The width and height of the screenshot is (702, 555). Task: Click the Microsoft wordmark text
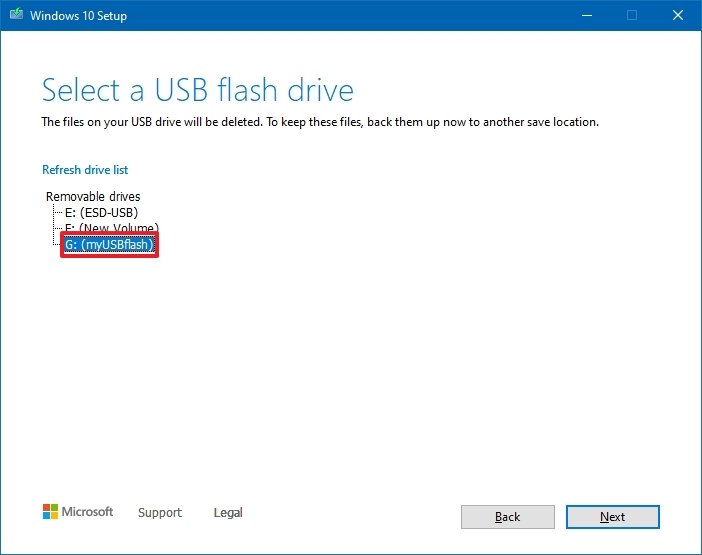pyautogui.click(x=87, y=512)
